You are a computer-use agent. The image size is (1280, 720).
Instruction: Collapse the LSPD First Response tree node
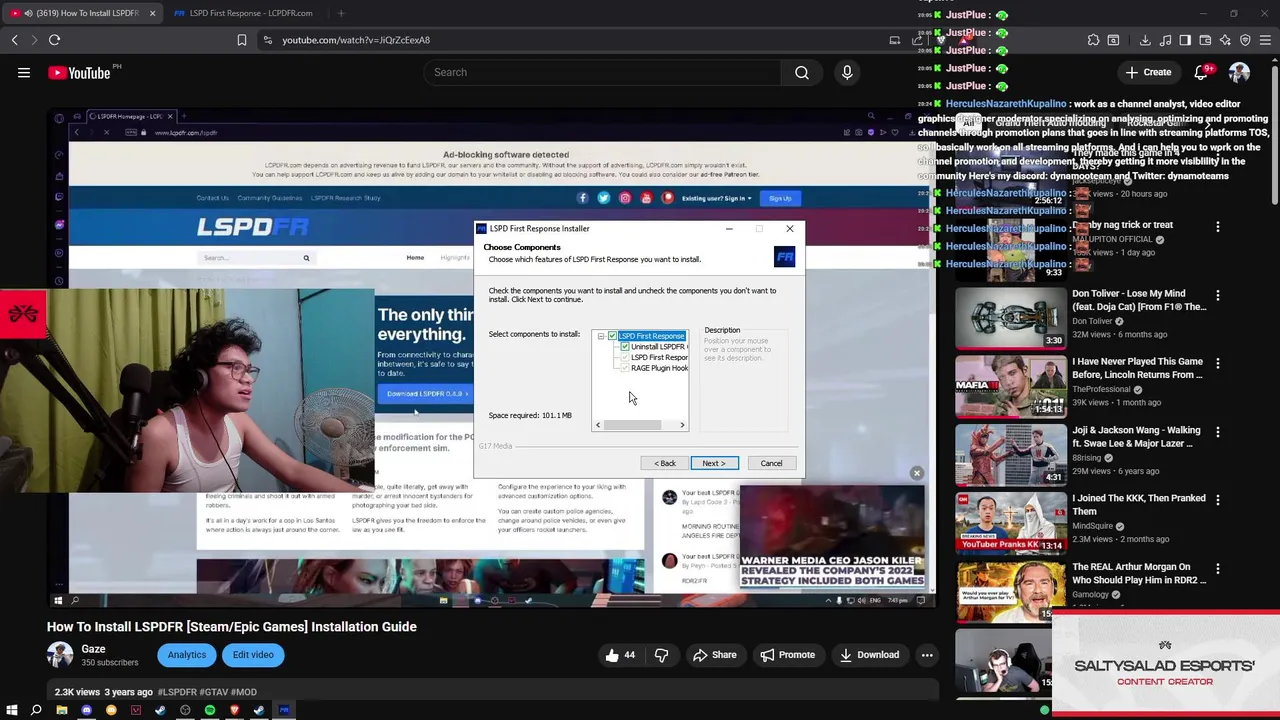[x=601, y=336]
